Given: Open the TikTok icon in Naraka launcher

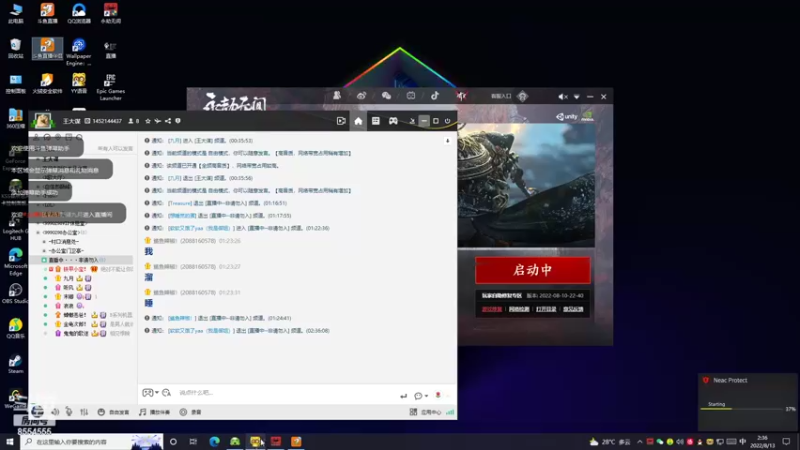Looking at the screenshot, I should 435,96.
